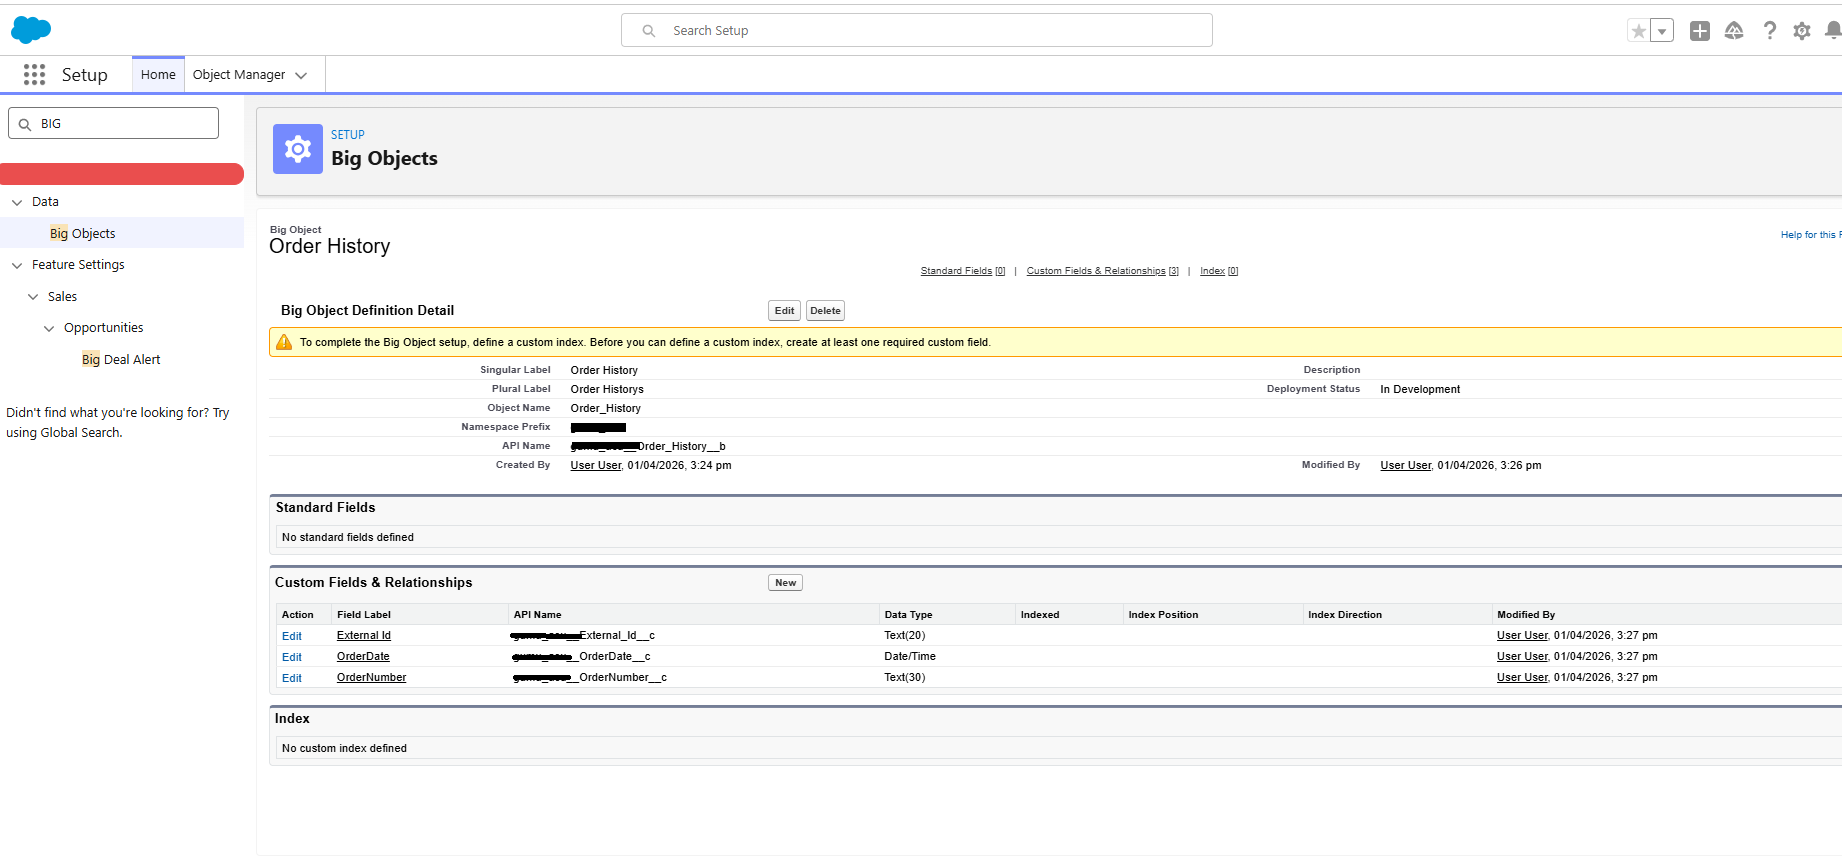This screenshot has width=1842, height=865.
Task: Open the OrderDate field label link
Action: click(x=363, y=657)
